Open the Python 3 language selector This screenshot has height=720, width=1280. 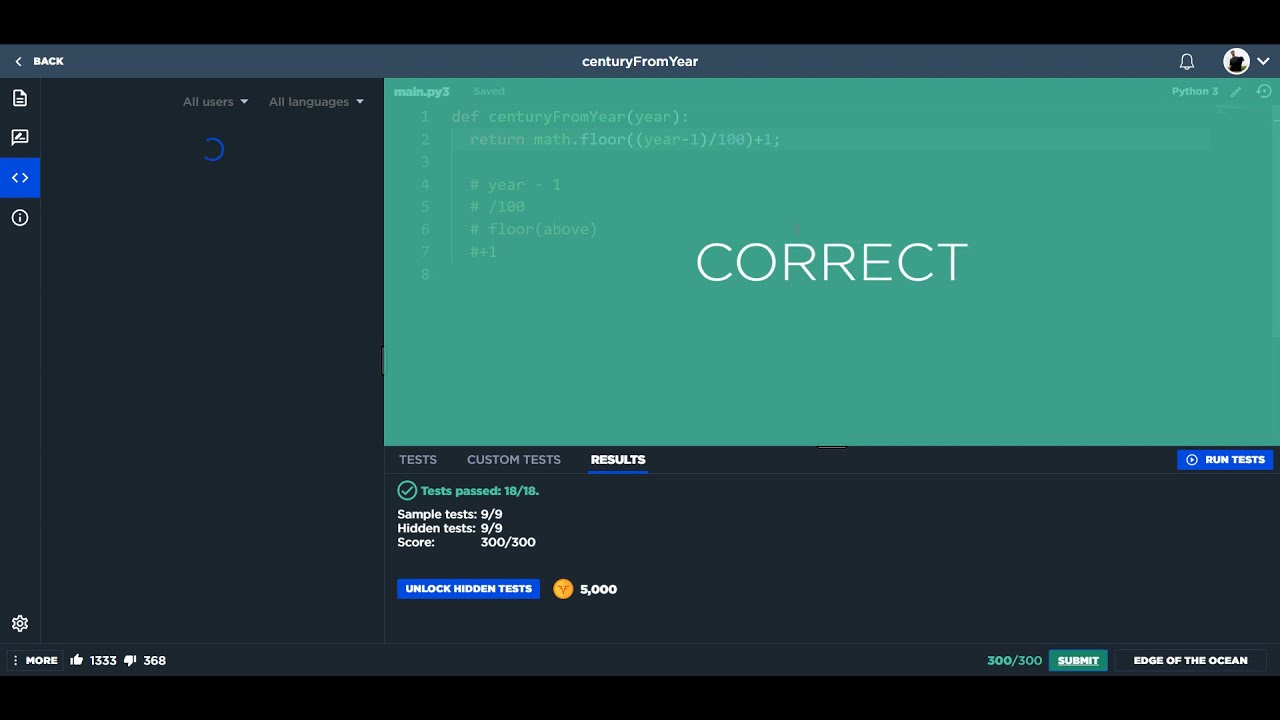tap(1195, 91)
